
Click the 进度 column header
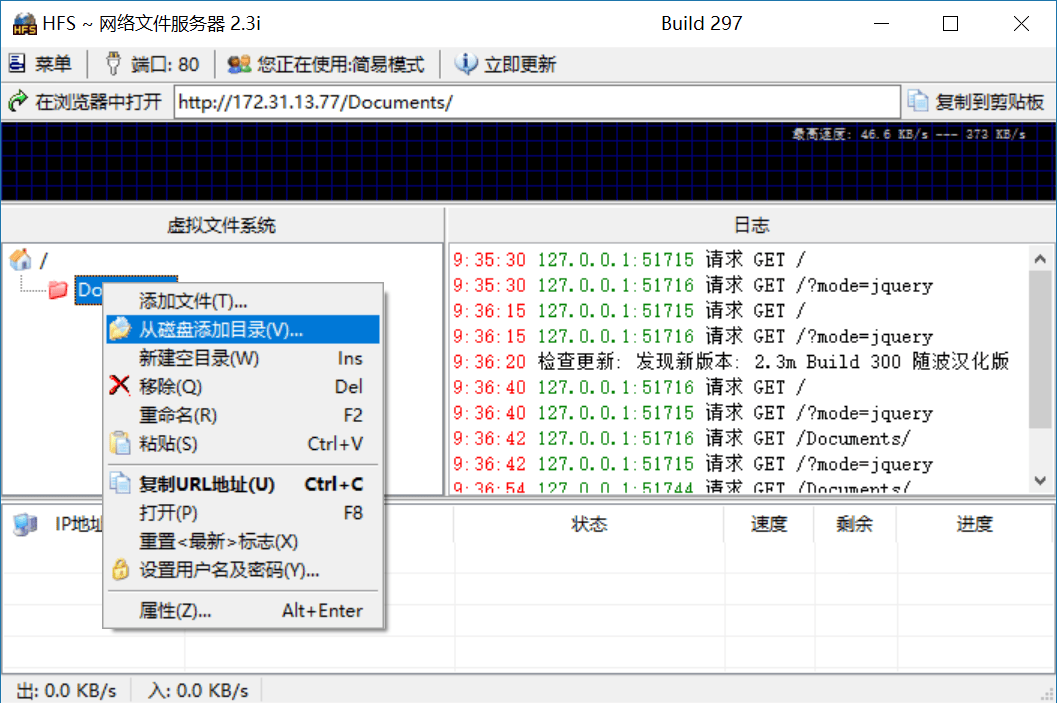974,524
